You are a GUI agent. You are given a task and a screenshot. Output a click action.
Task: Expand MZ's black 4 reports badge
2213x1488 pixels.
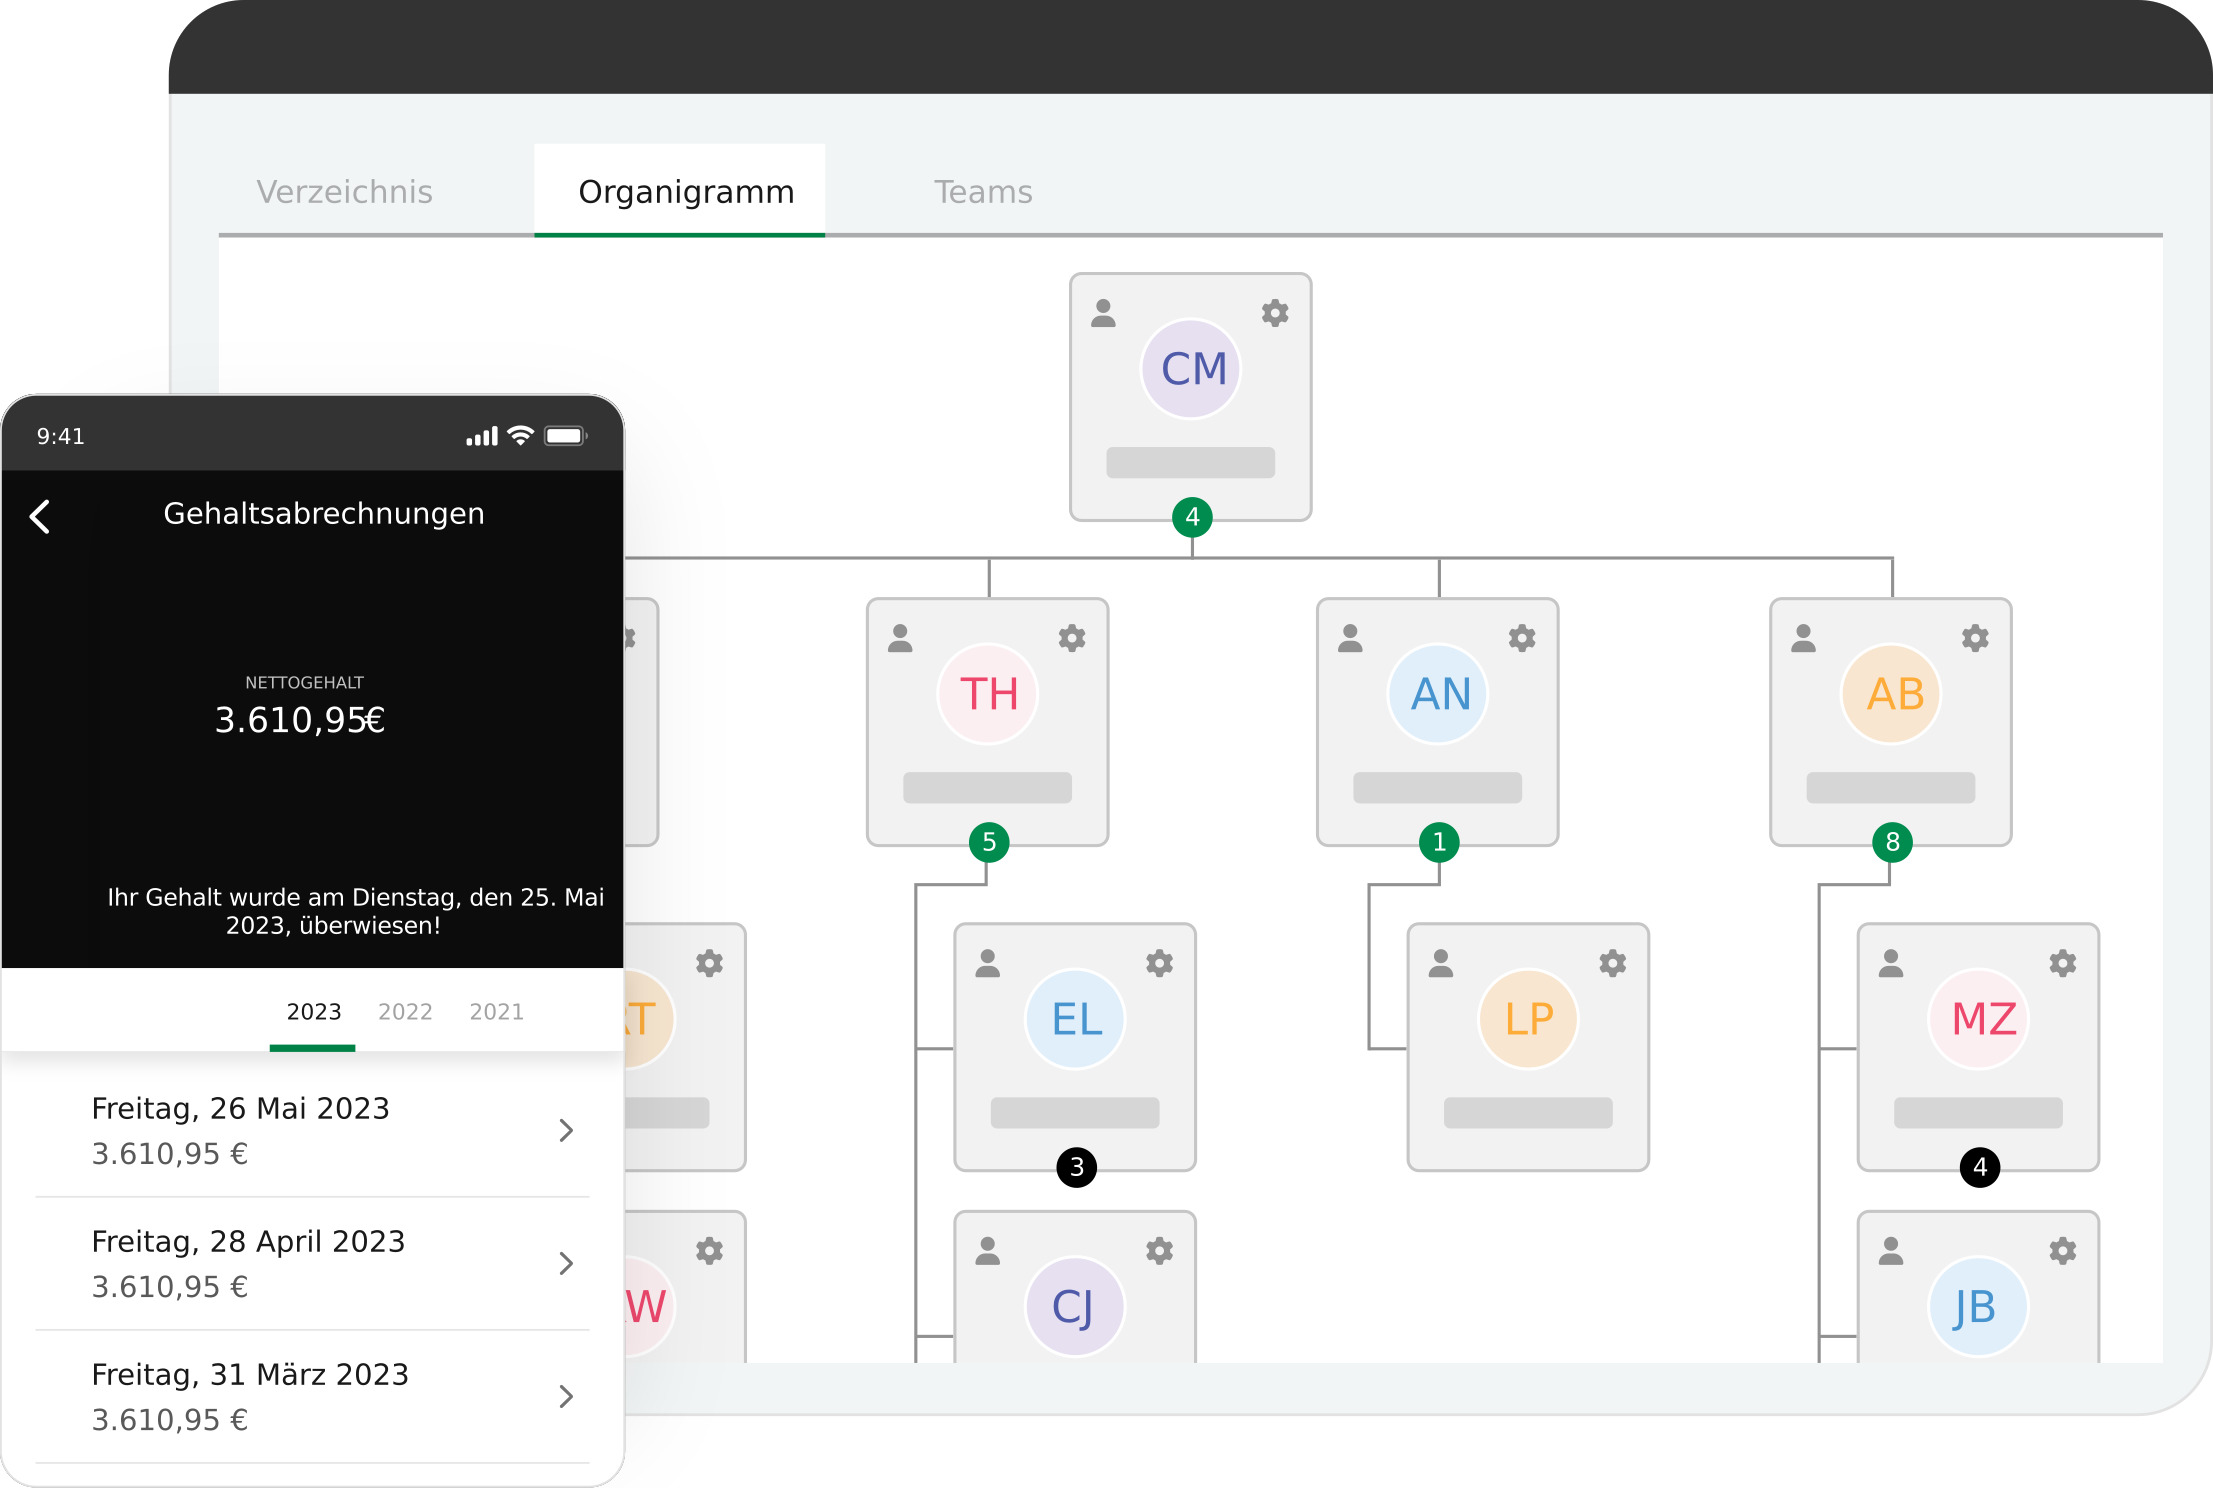(1979, 1167)
